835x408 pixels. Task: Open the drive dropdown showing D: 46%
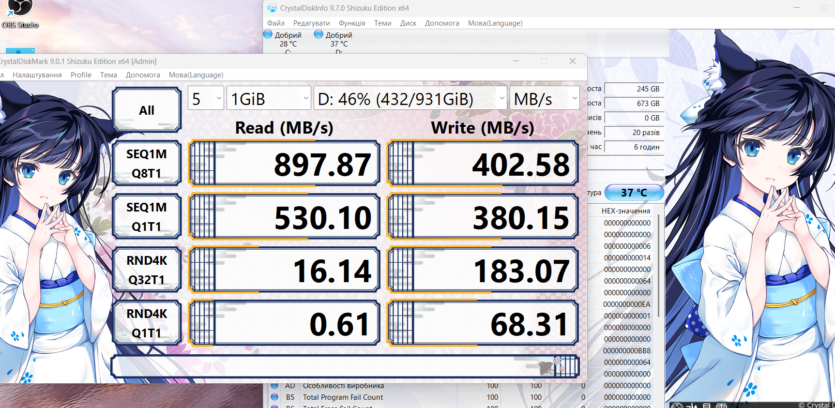[410, 99]
